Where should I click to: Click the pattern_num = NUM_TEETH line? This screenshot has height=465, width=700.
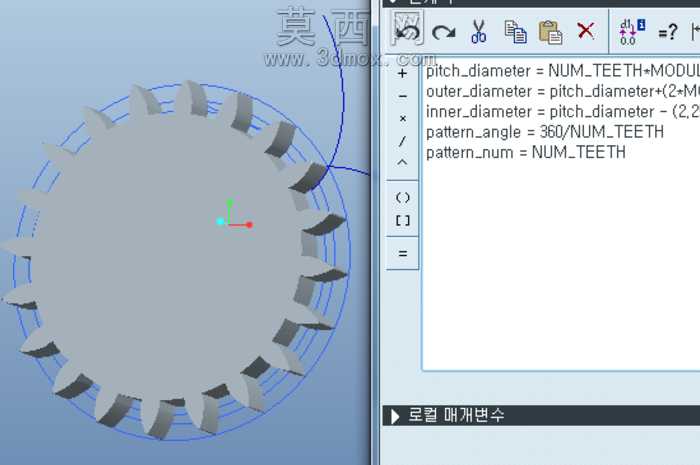tap(525, 153)
